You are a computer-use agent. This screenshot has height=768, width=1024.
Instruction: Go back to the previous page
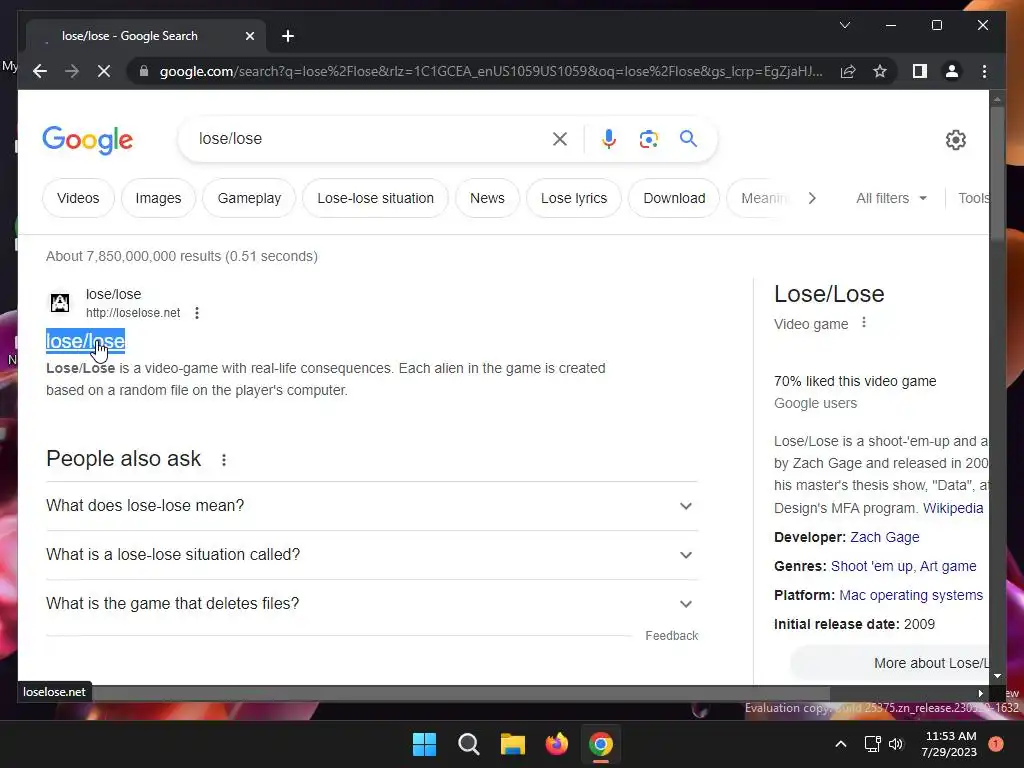tap(40, 71)
